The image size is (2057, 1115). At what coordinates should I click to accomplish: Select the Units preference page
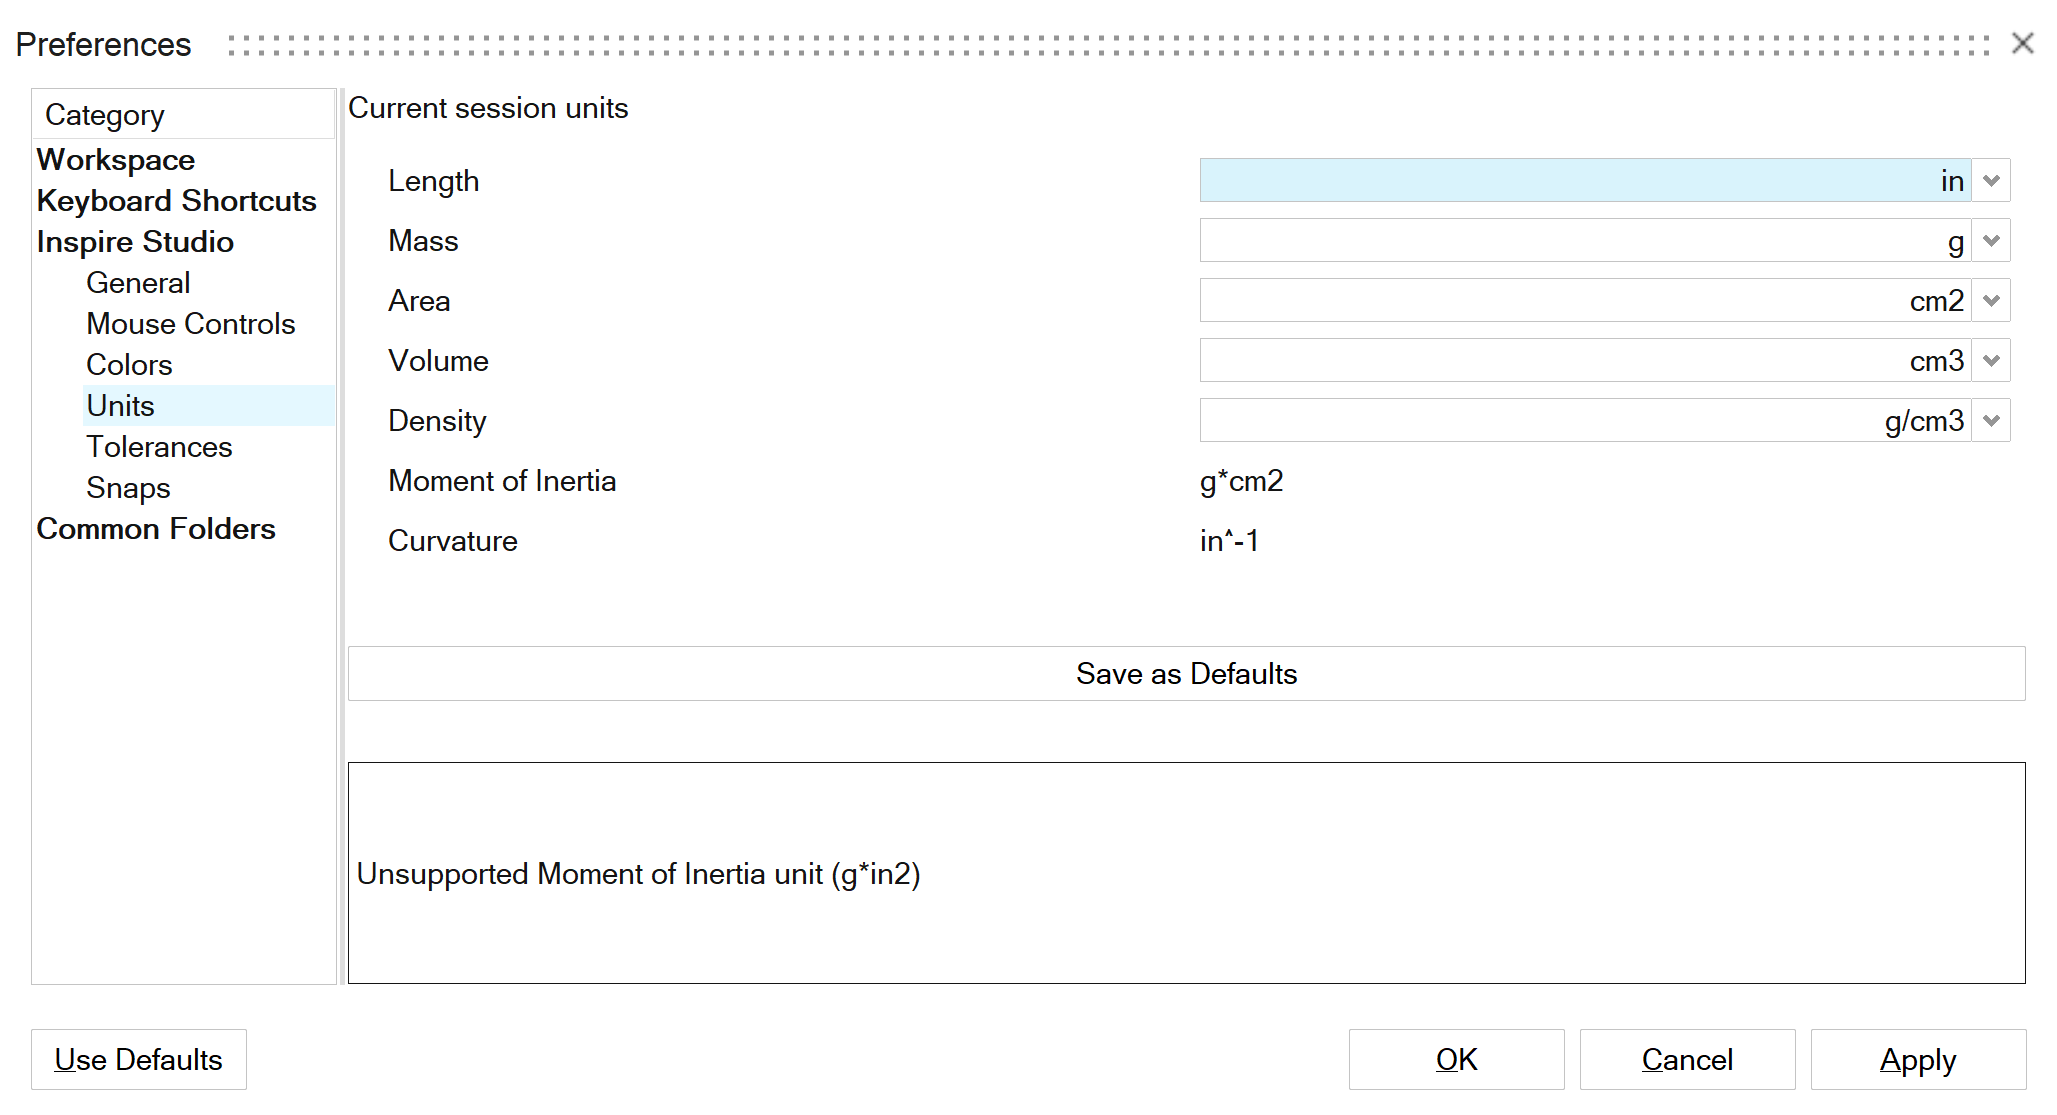121,406
